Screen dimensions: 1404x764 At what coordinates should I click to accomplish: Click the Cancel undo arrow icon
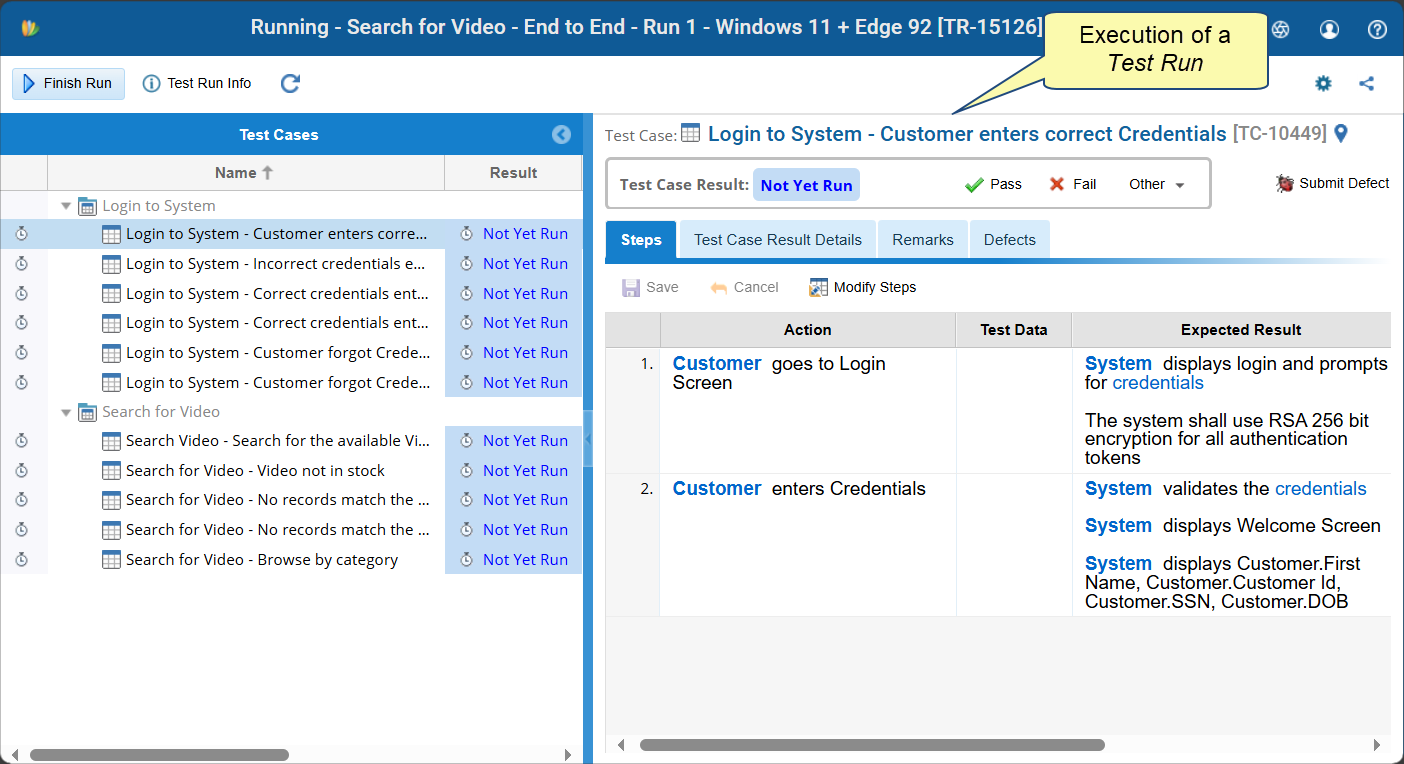click(x=718, y=287)
